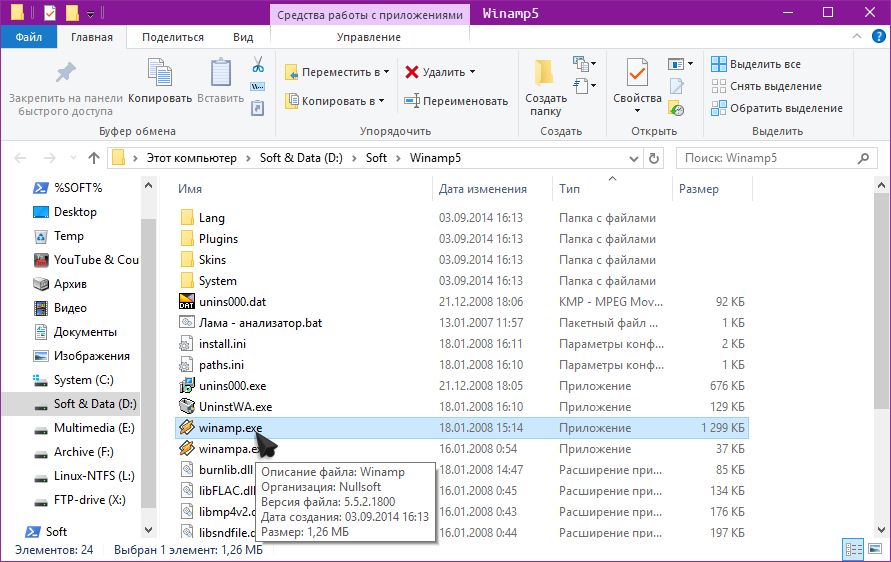Switch to the Вид ribbon tab
Image resolution: width=891 pixels, height=562 pixels.
coord(243,37)
